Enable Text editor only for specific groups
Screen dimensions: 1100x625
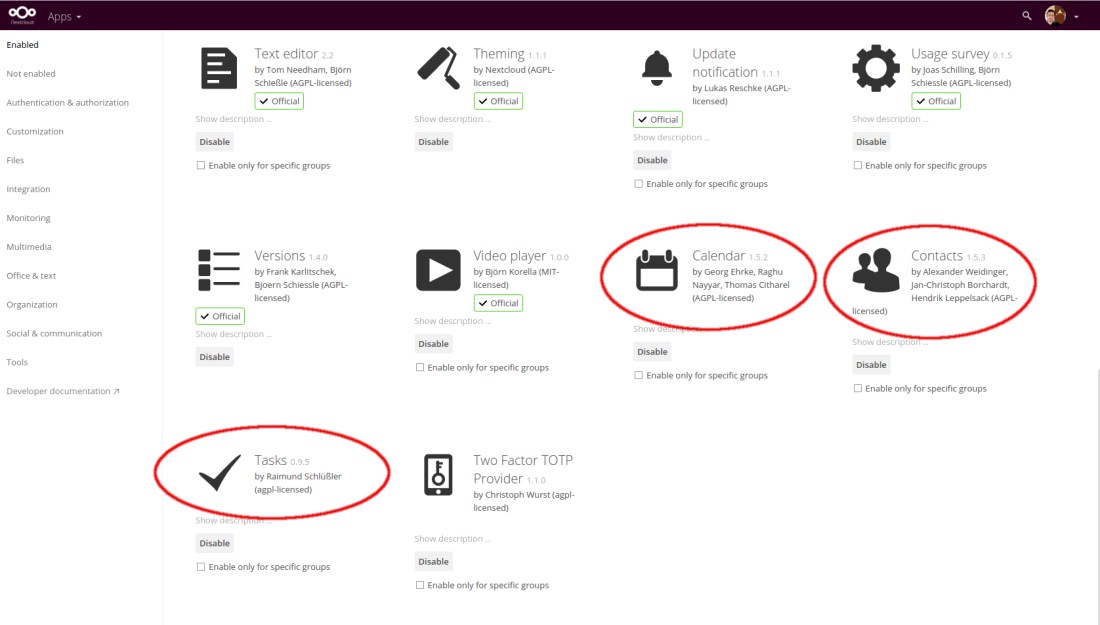click(201, 166)
